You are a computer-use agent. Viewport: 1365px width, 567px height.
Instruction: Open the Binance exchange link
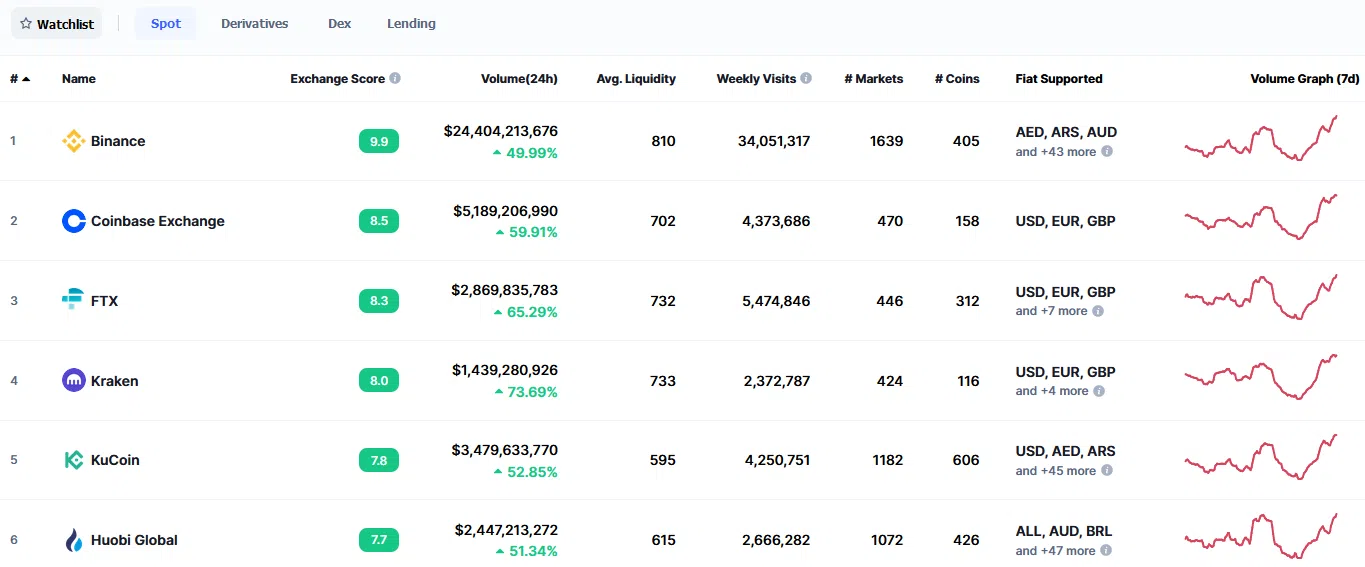118,141
